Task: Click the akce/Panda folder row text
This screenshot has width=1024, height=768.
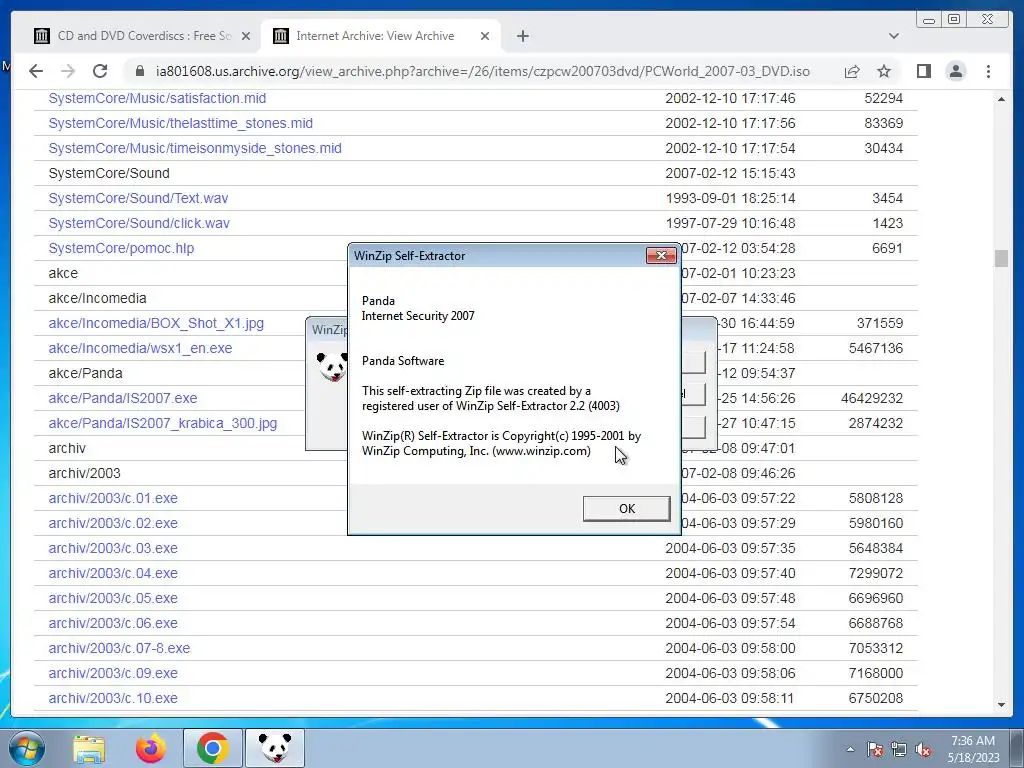Action: pos(85,373)
